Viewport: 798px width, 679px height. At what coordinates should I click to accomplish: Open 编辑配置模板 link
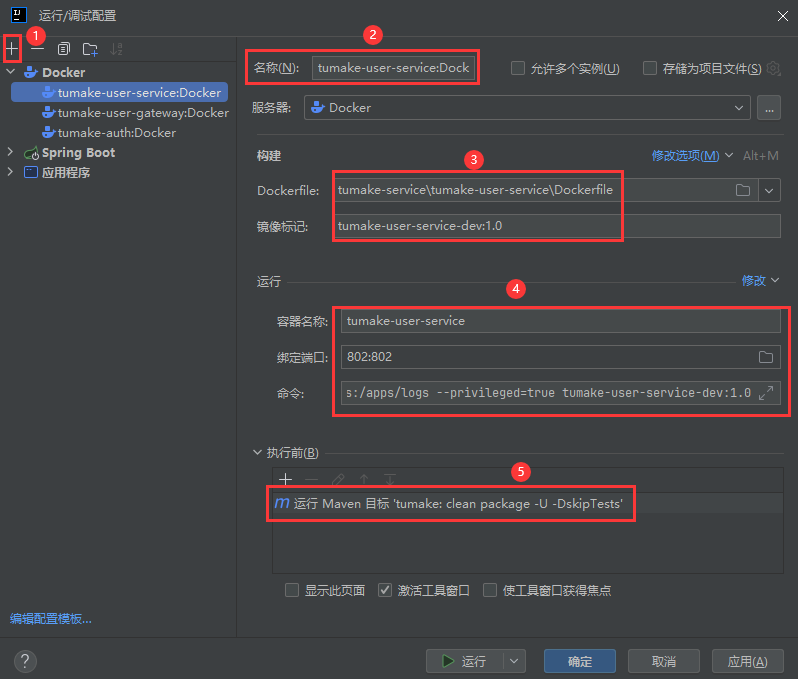[x=51, y=619]
